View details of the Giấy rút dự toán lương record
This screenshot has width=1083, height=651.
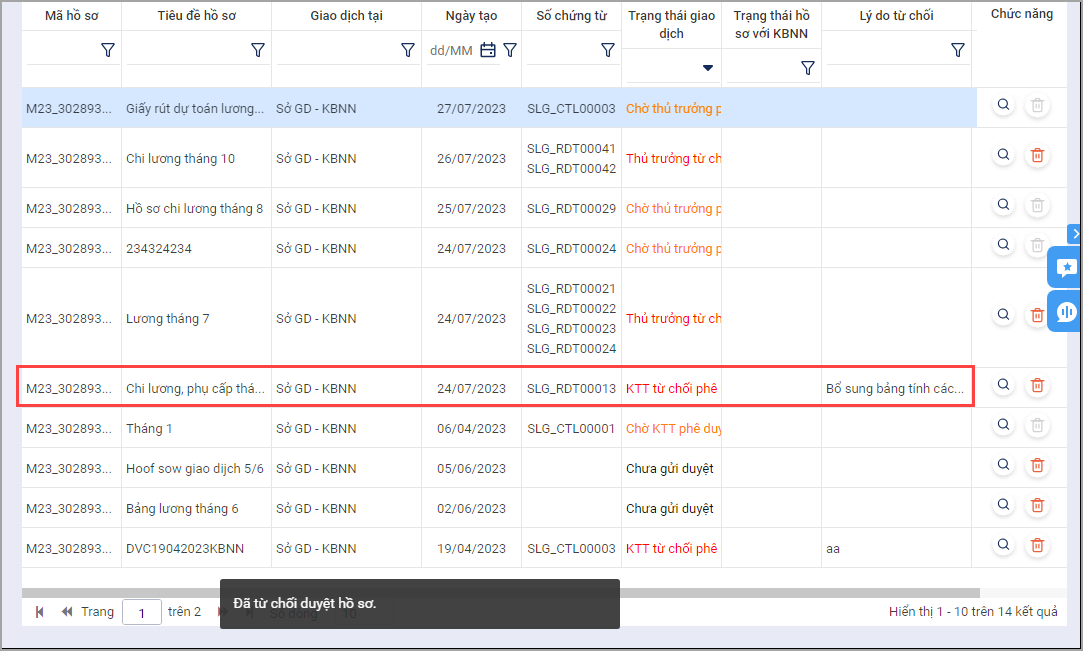click(1004, 105)
